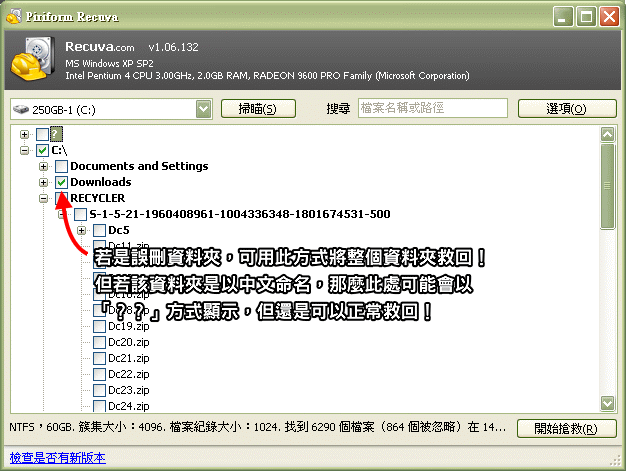Select the Dc24.zip file
The width and height of the screenshot is (626, 471).
129,406
